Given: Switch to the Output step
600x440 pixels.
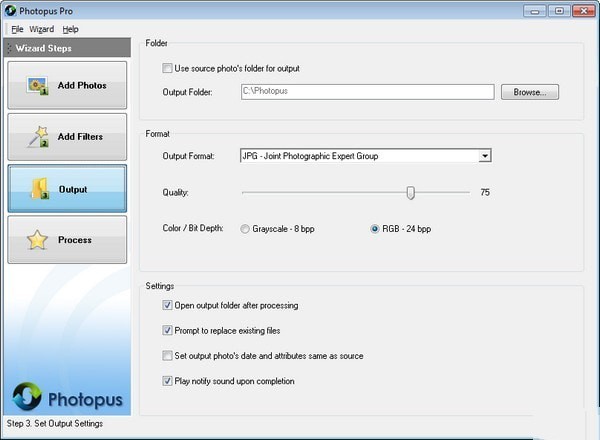Looking at the screenshot, I should point(67,188).
